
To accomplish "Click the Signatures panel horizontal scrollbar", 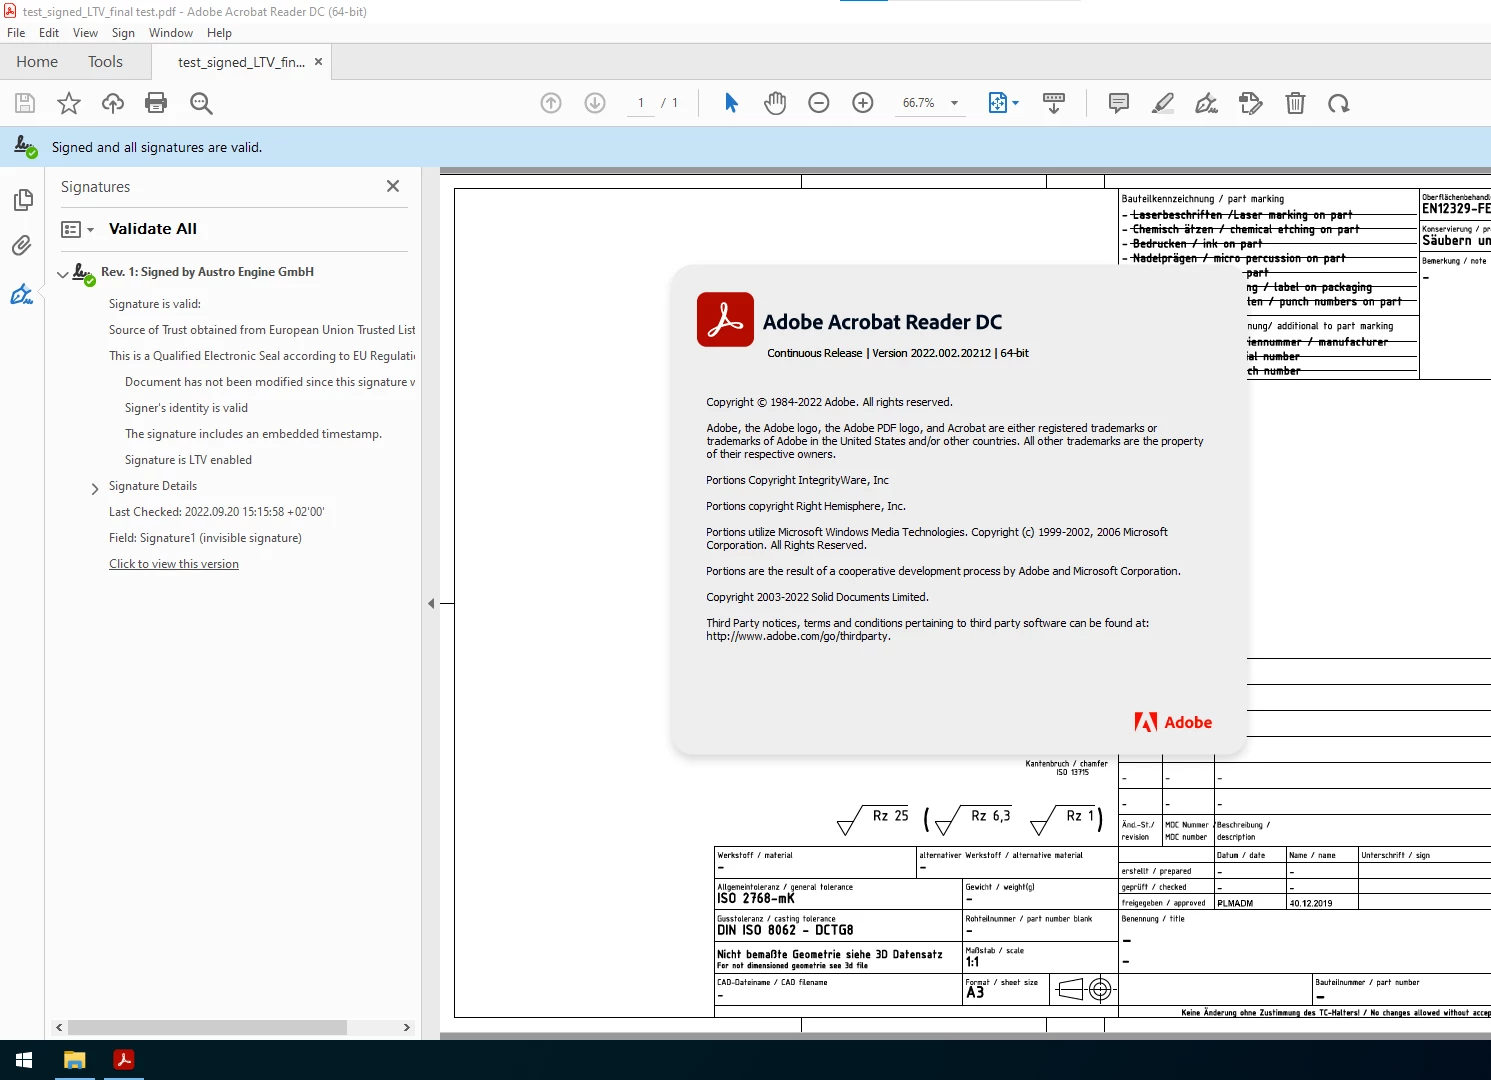I will [x=208, y=1028].
